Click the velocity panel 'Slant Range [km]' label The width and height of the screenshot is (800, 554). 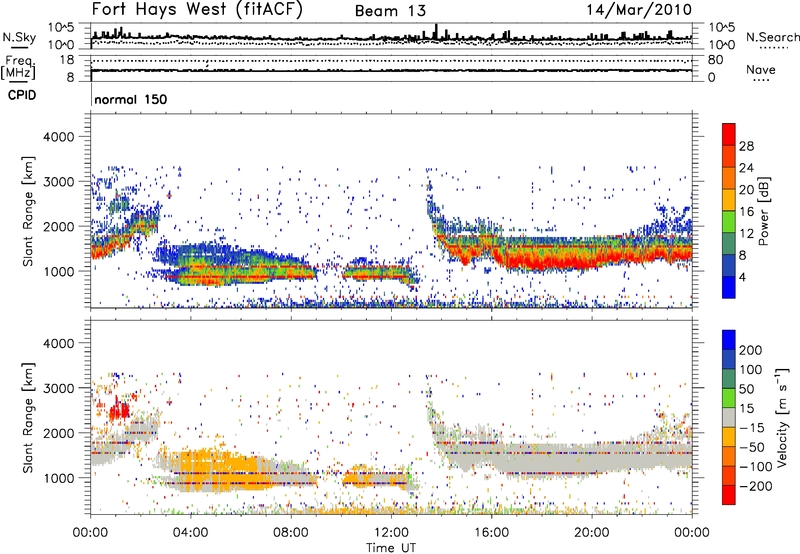coord(28,418)
